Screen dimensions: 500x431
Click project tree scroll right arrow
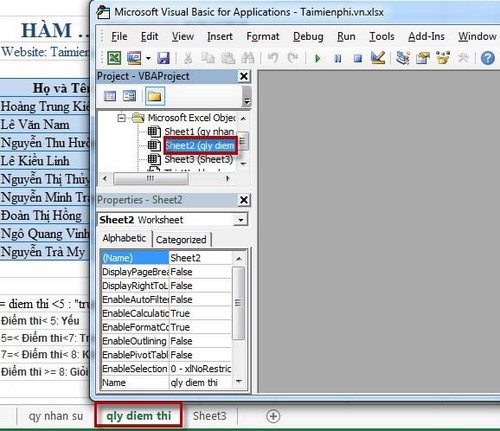(228, 179)
